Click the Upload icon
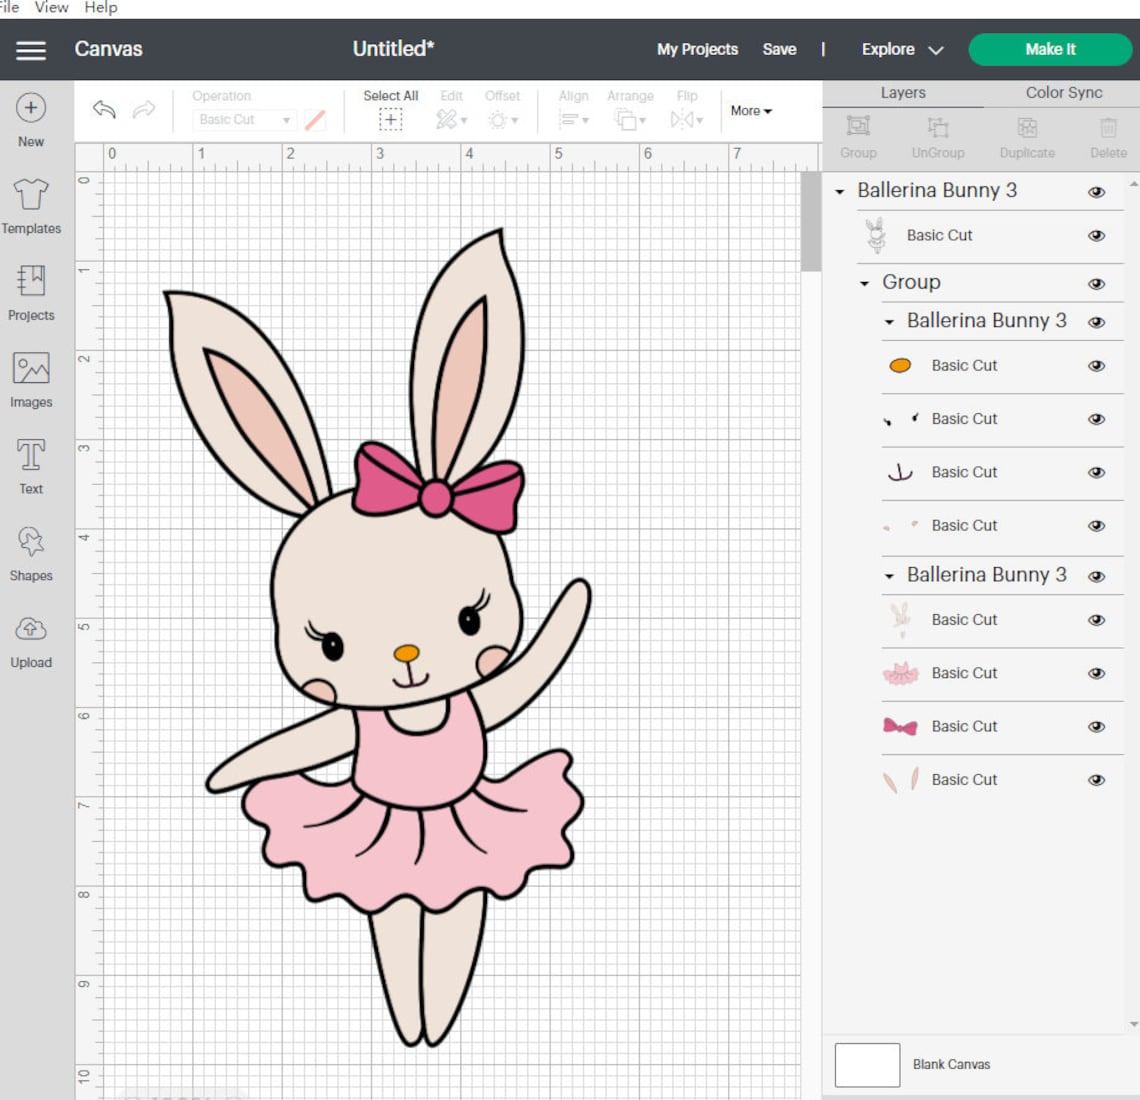This screenshot has width=1140, height=1100. point(30,638)
